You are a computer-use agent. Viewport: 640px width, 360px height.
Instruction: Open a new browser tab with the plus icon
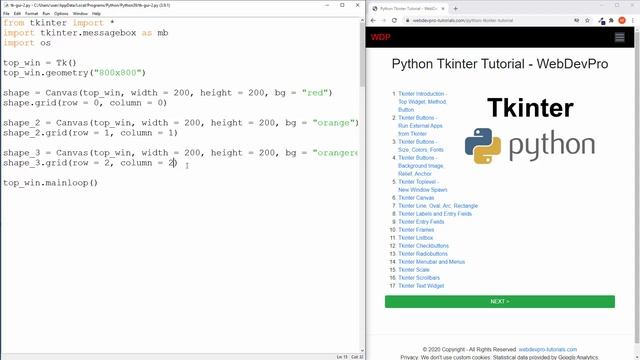click(456, 9)
